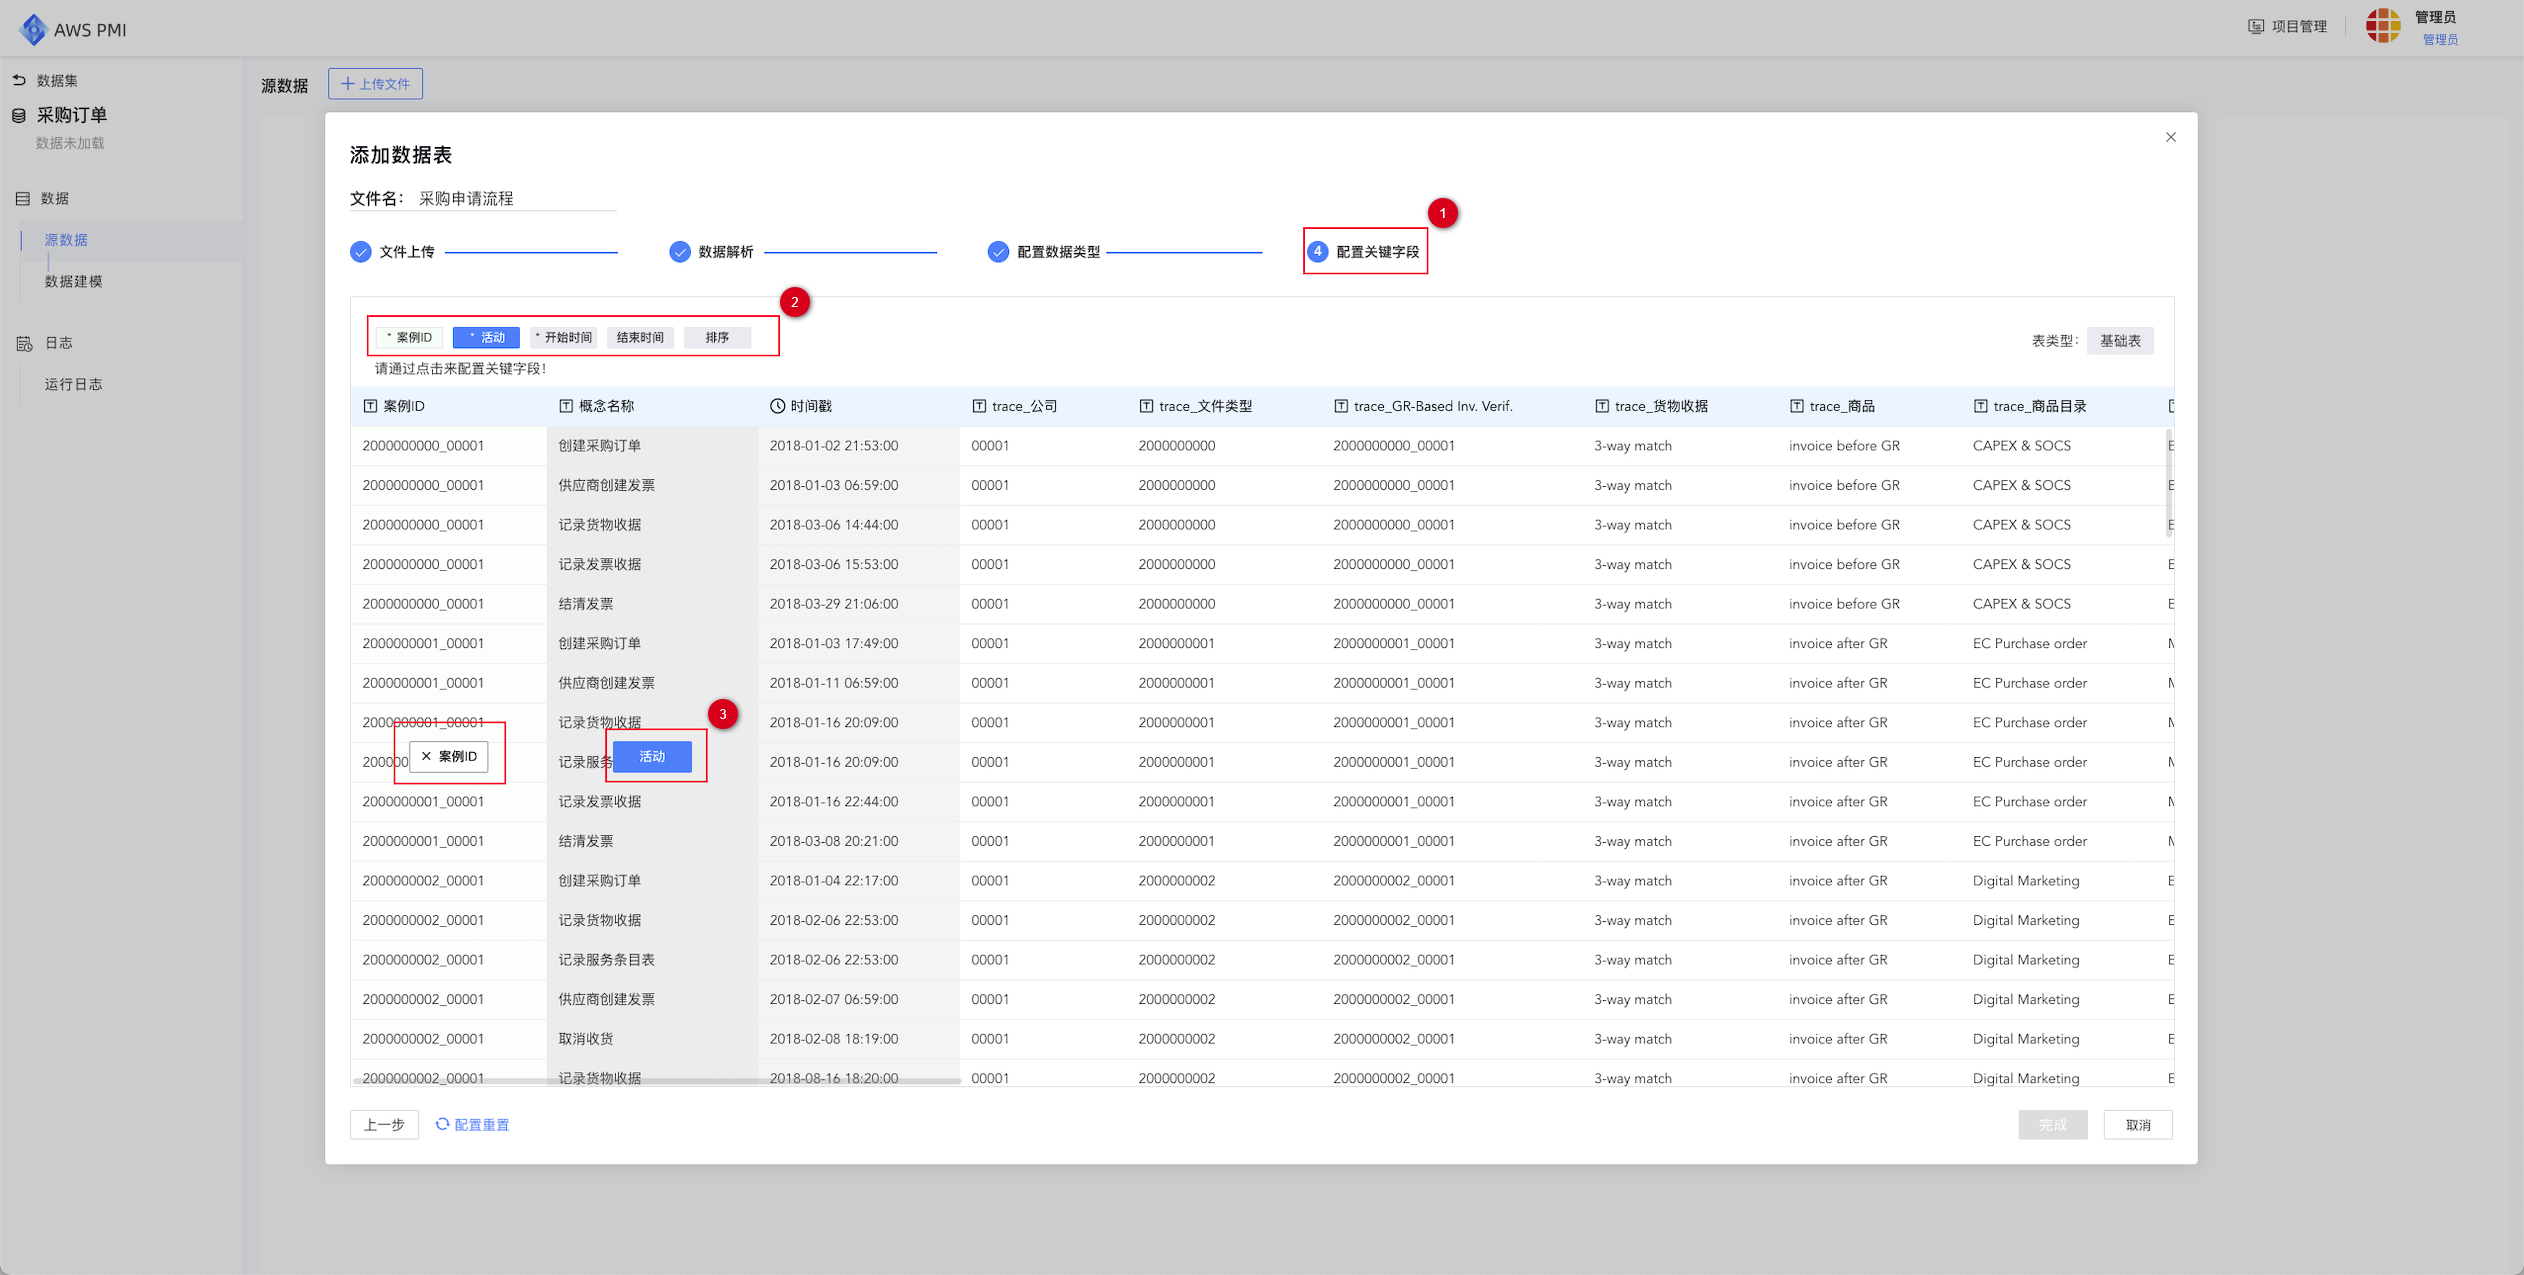Viewport: 2524px width, 1275px height.
Task: Click the 项目管理 icon in top bar
Action: 2256,26
